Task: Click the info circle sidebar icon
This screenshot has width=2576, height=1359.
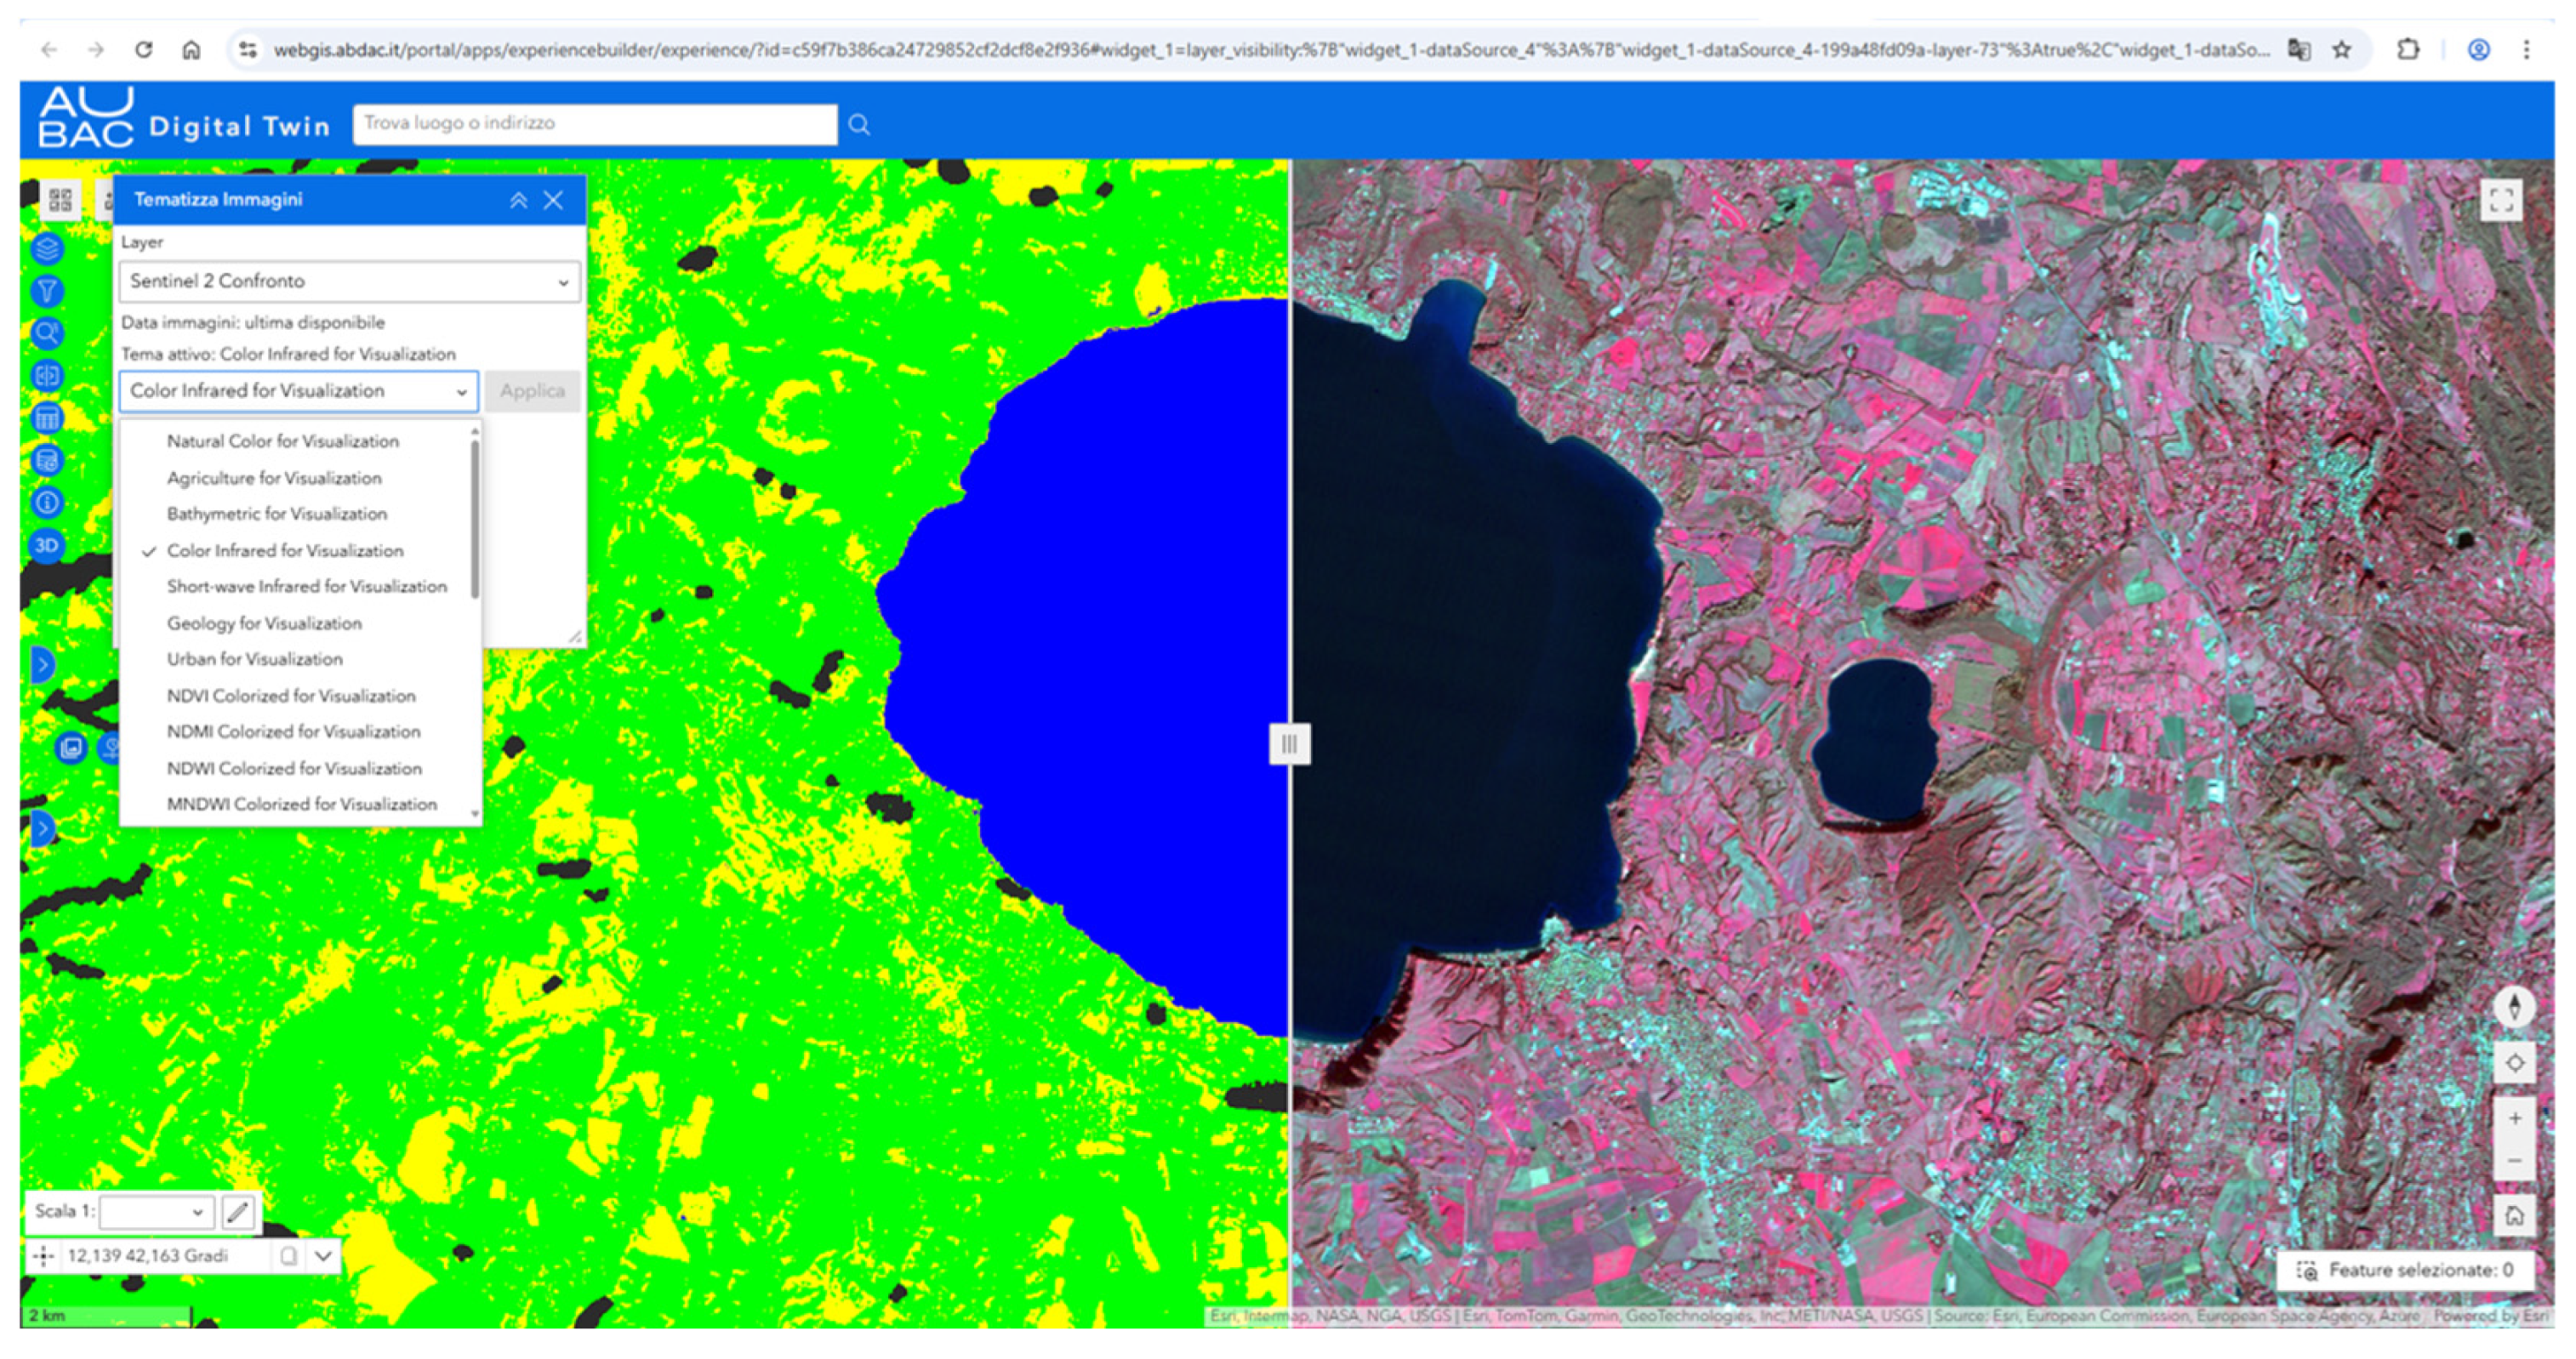Action: 47,502
